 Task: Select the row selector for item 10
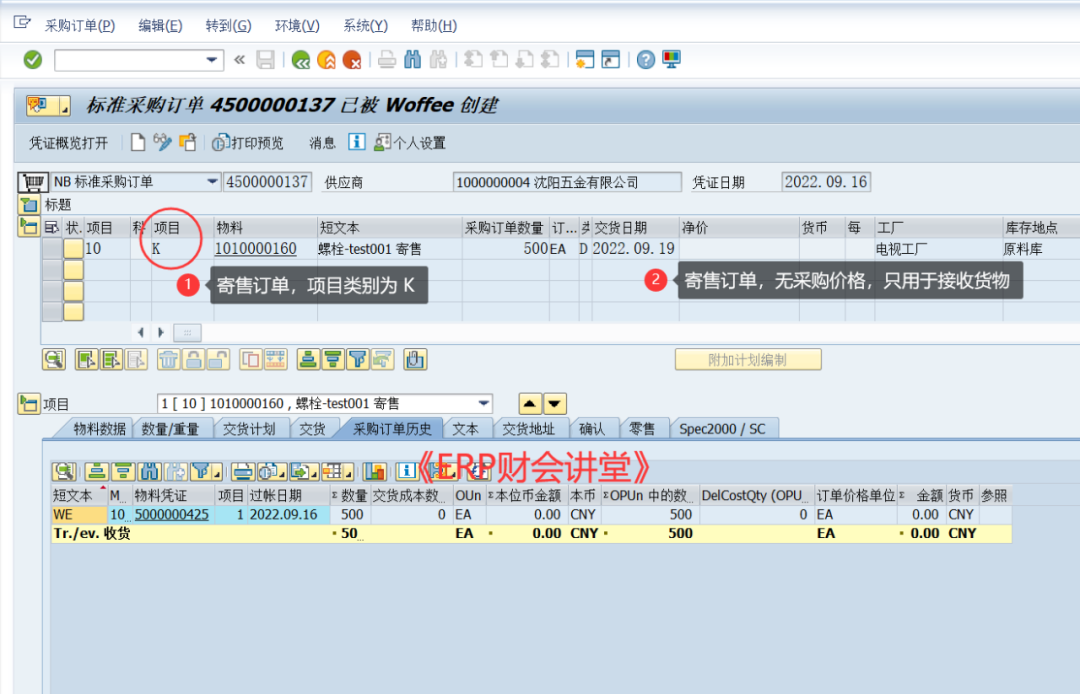pos(51,249)
